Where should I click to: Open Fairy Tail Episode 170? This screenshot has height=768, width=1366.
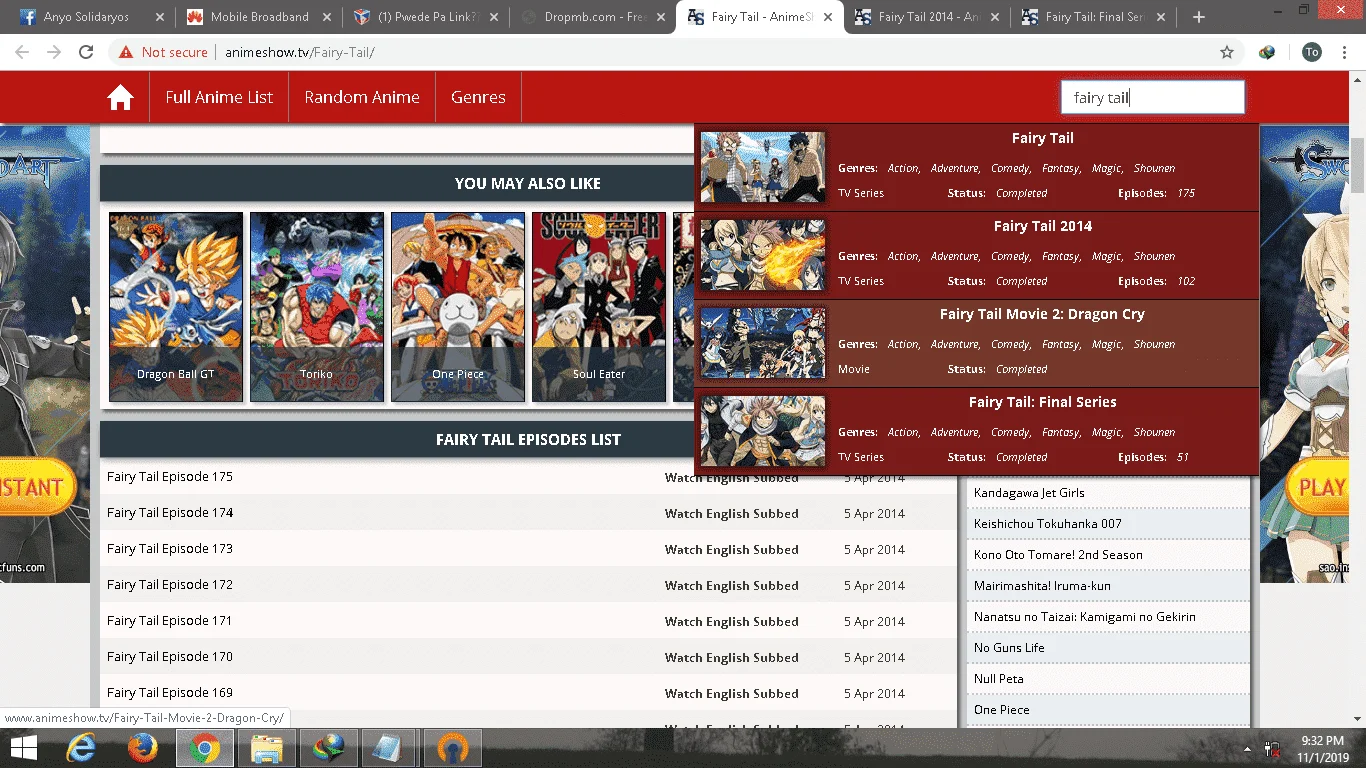click(x=170, y=657)
